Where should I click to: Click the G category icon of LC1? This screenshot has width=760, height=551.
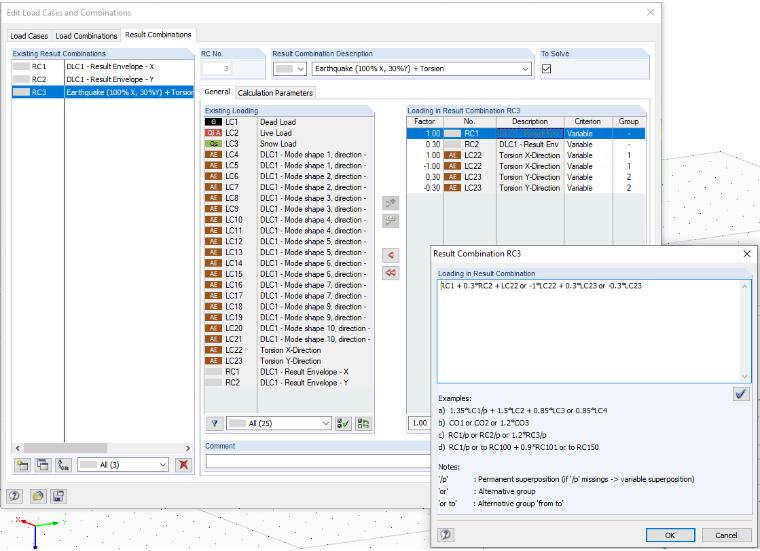click(213, 122)
